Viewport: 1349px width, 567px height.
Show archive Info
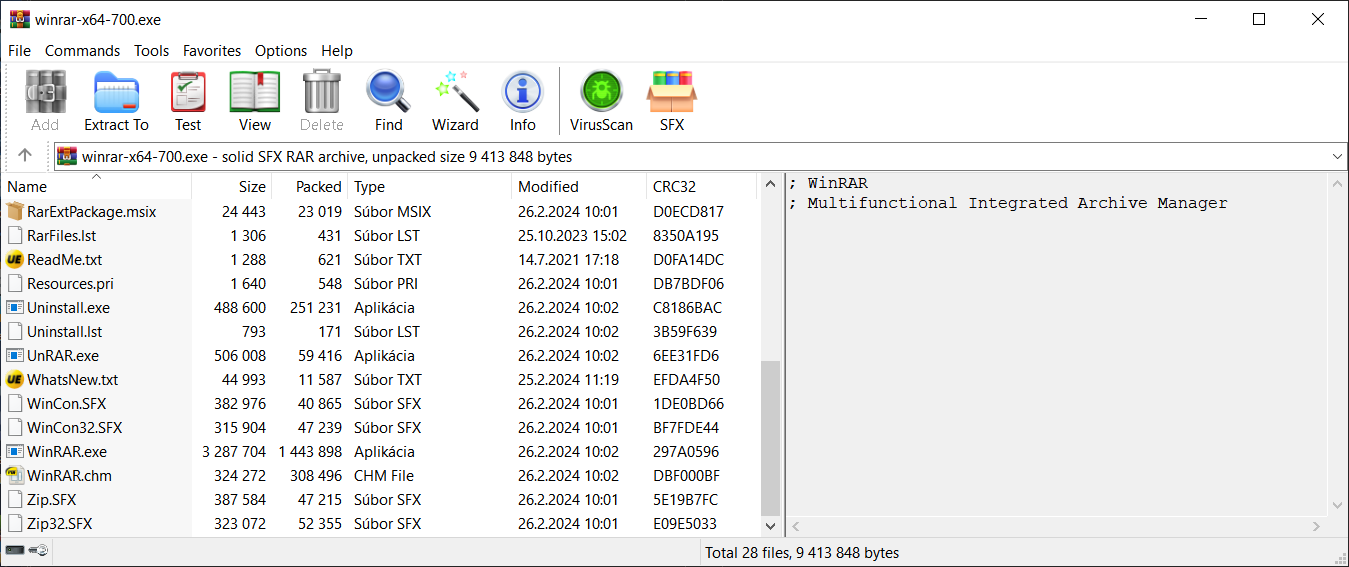(x=522, y=101)
